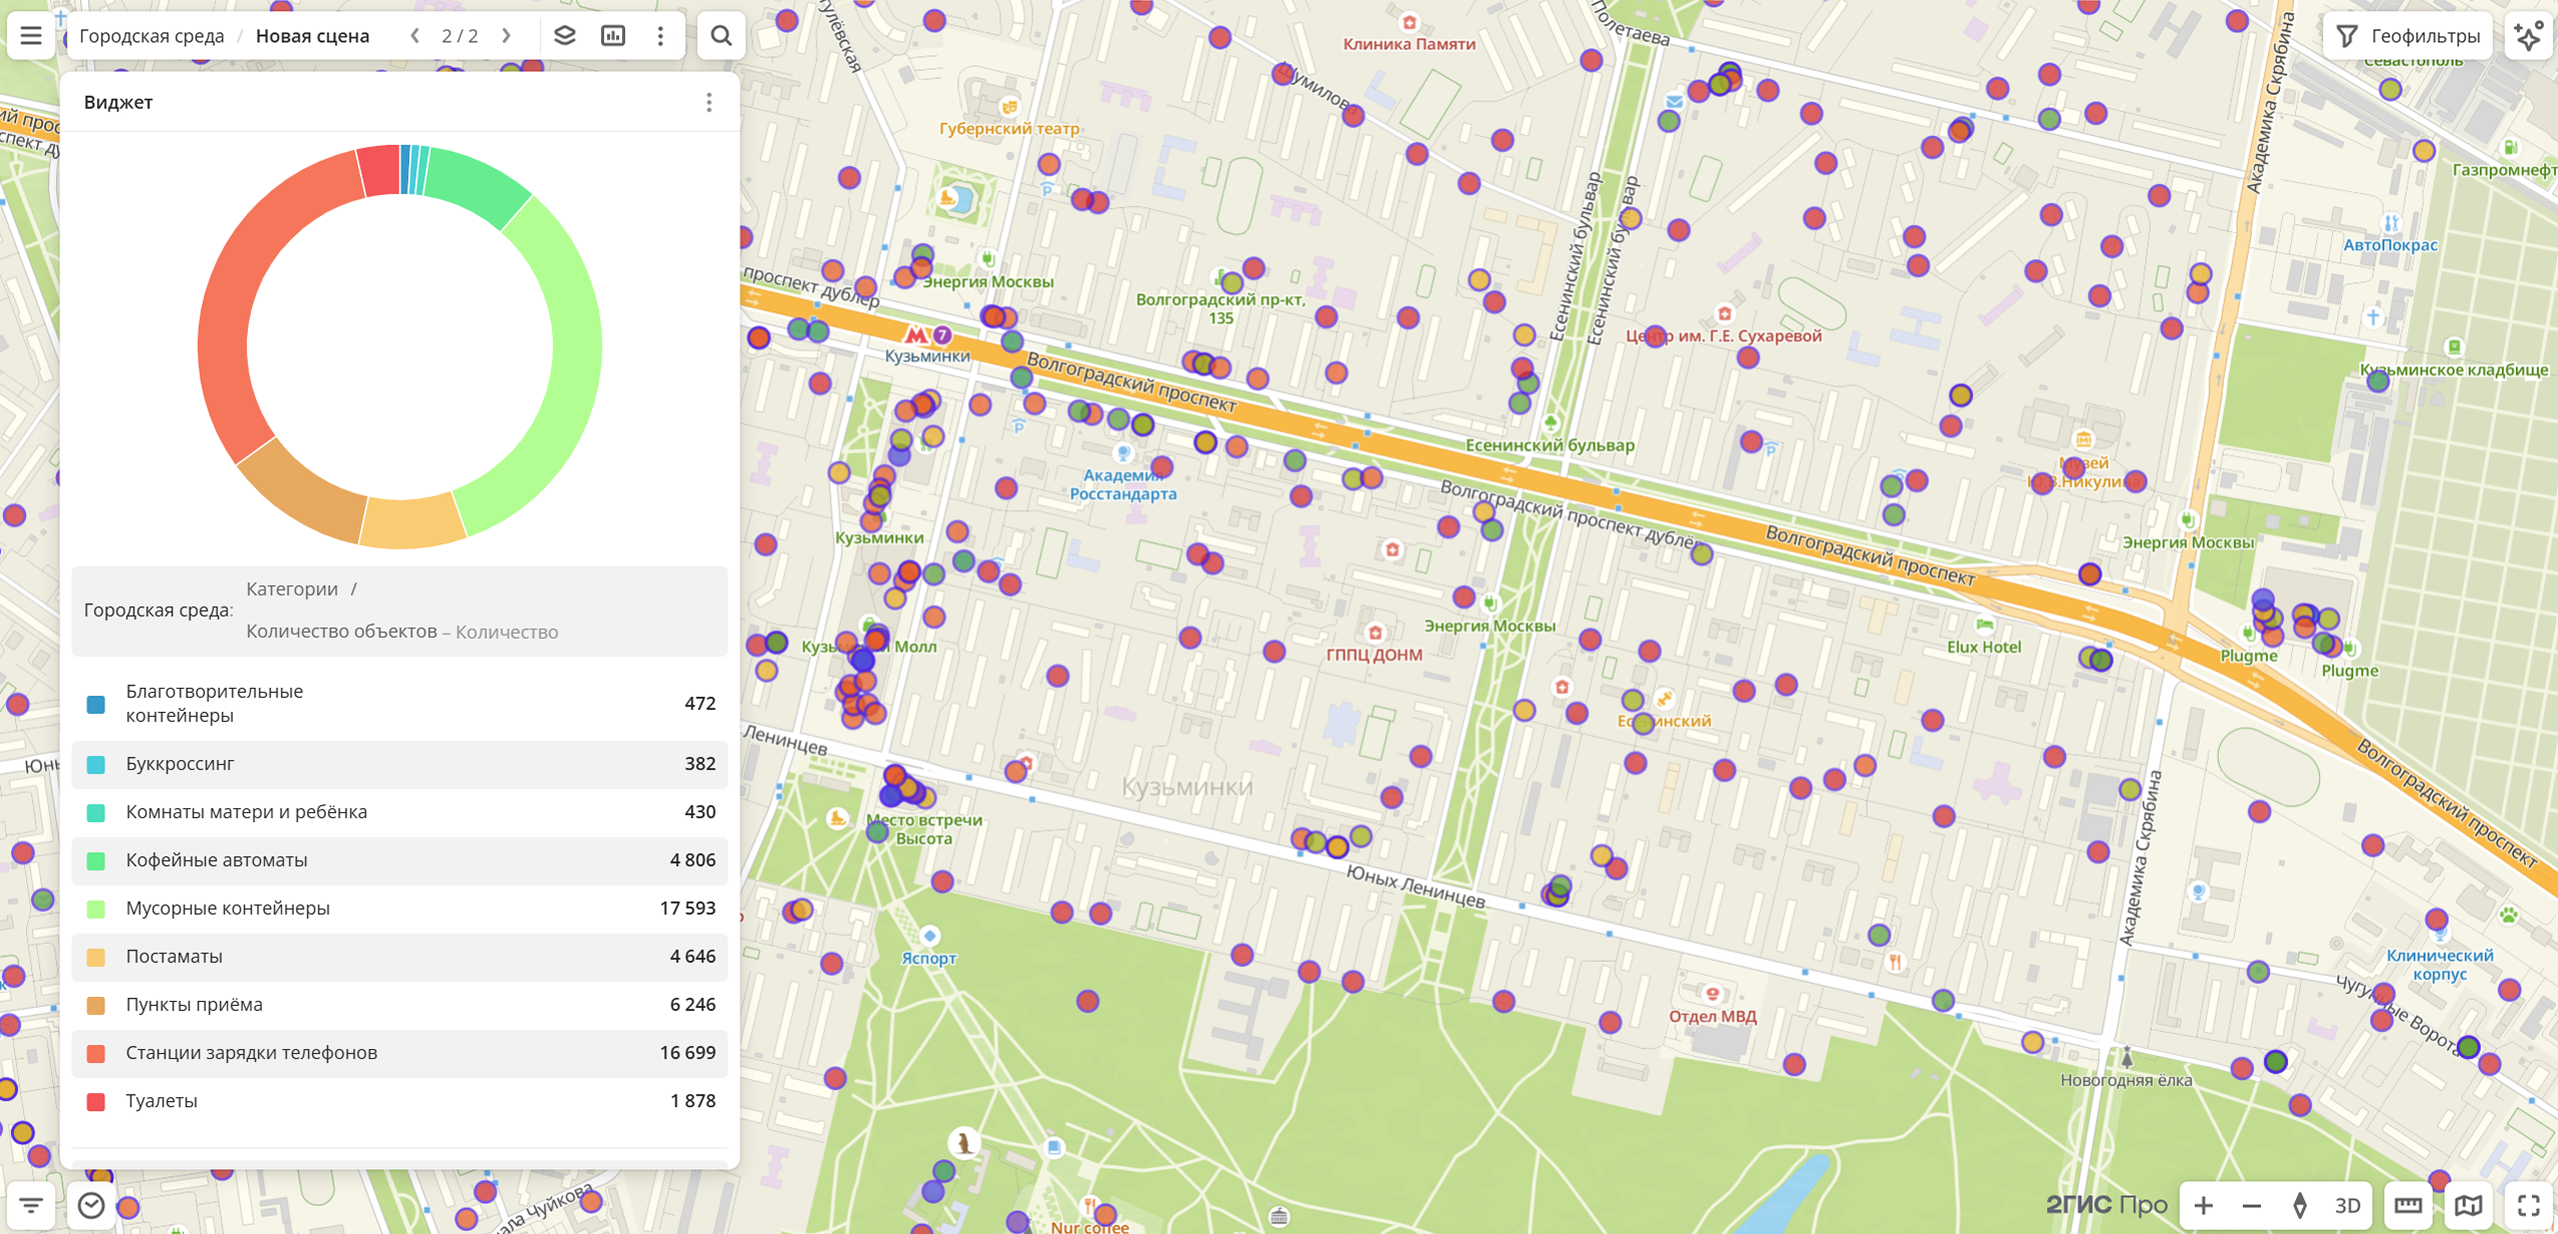
Task: Open the dashboard widgets icon
Action: pos(613,36)
